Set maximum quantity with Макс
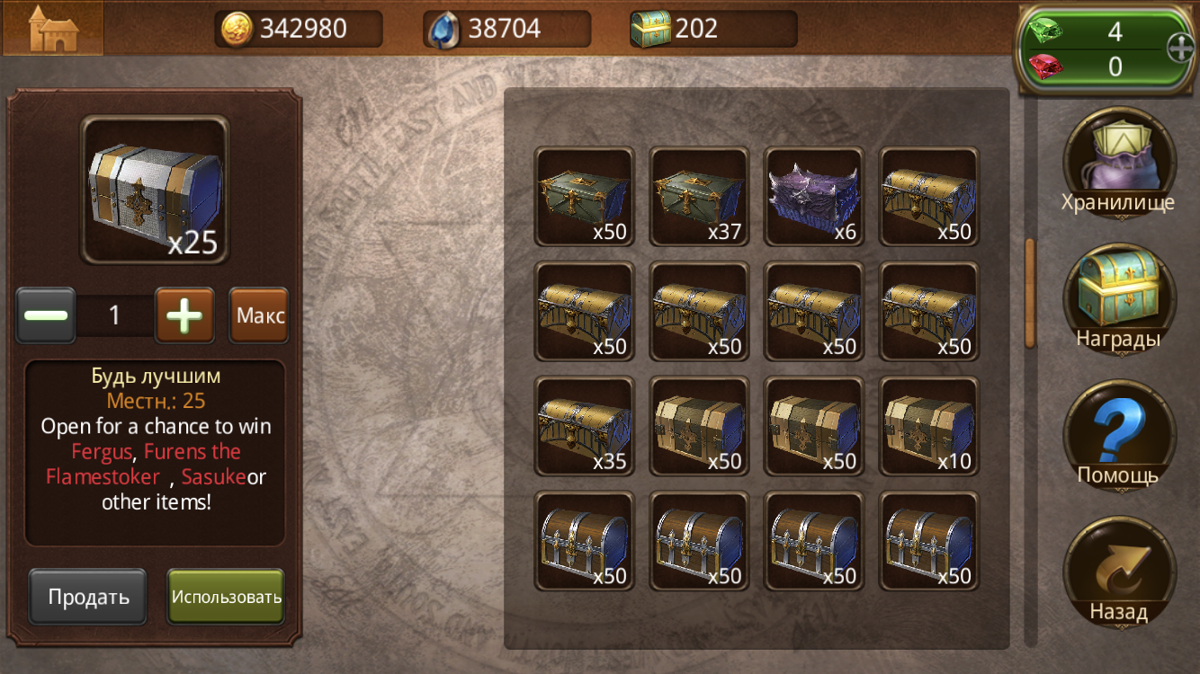 click(x=259, y=316)
